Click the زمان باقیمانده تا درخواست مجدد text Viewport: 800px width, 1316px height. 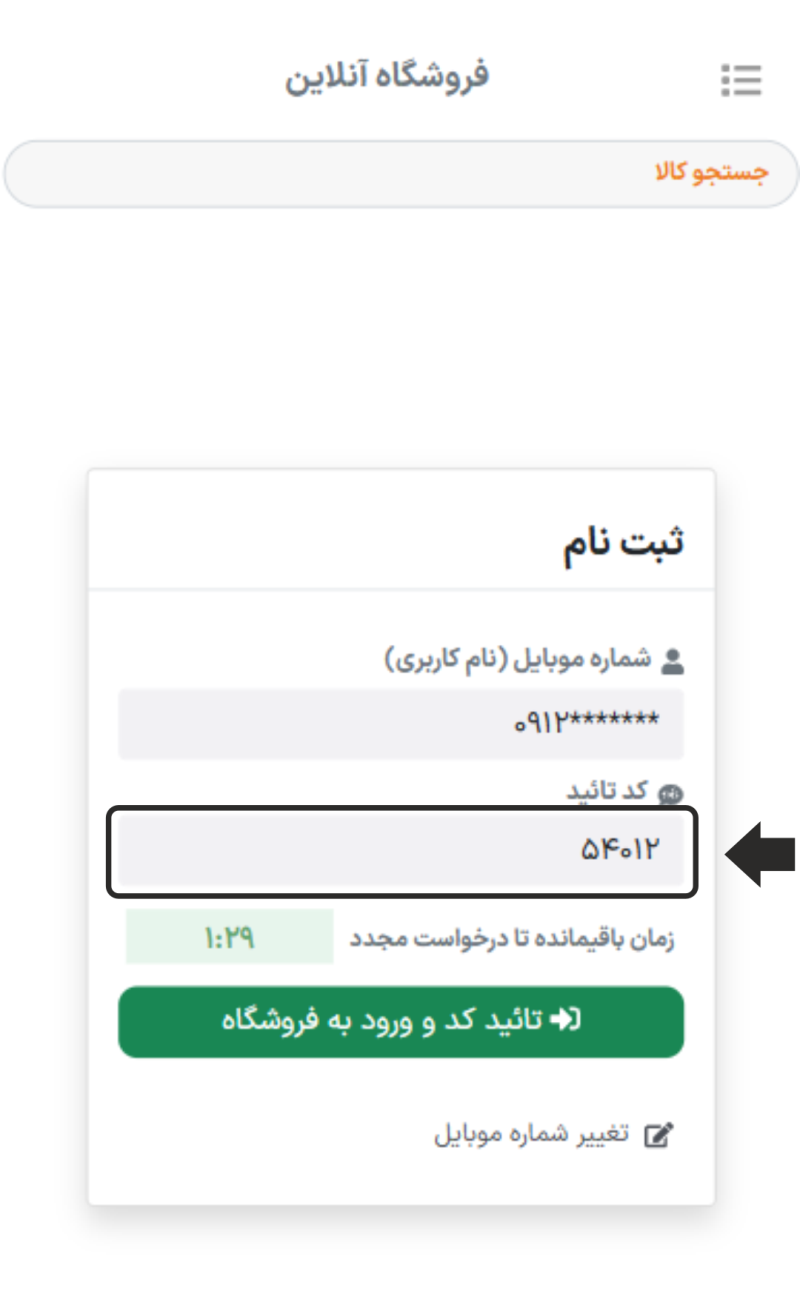511,939
